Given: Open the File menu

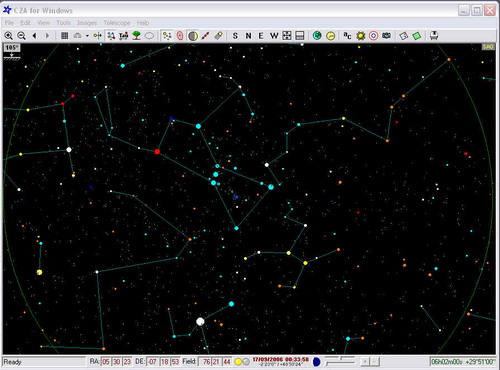Looking at the screenshot, I should point(9,23).
